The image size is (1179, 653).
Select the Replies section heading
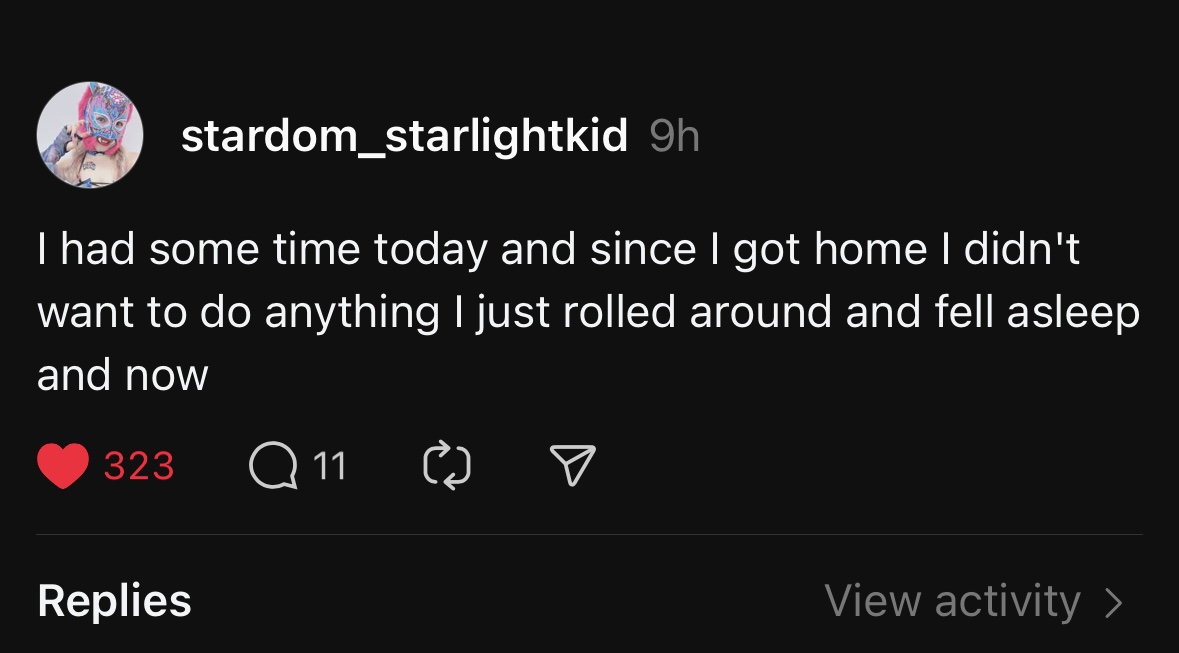pos(114,600)
